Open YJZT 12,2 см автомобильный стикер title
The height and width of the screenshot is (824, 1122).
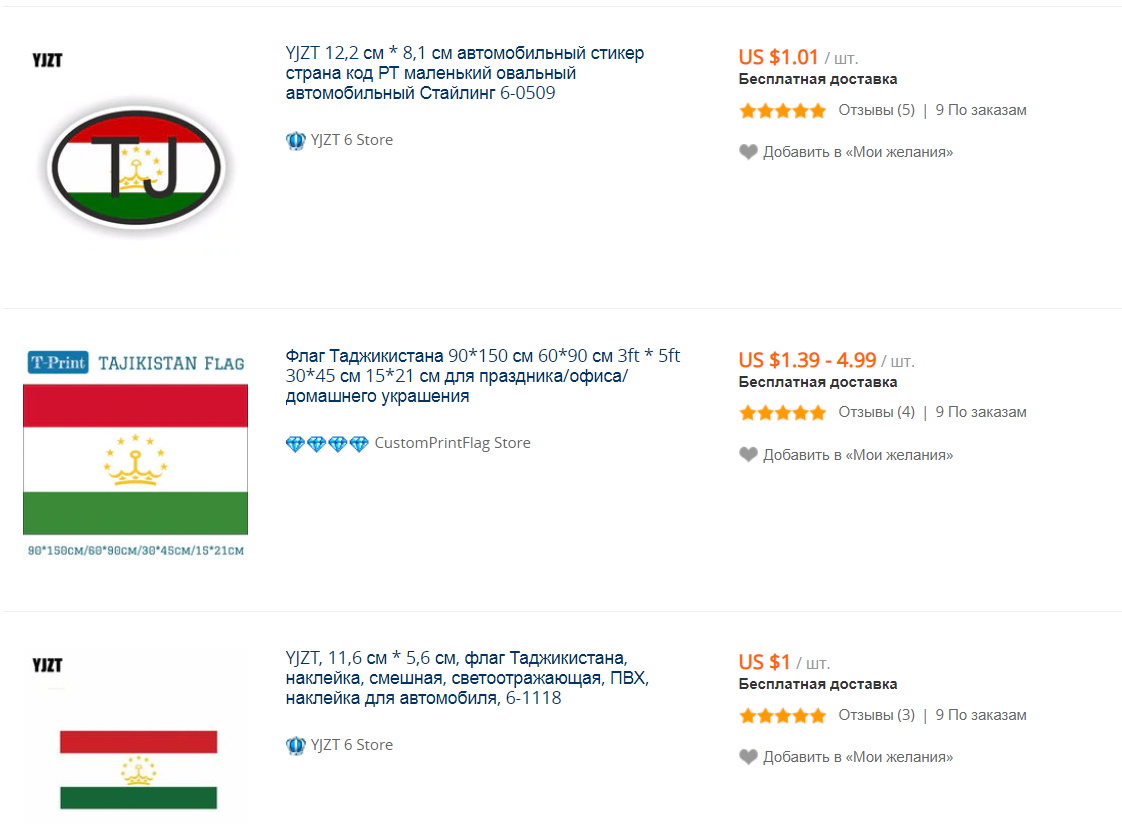pyautogui.click(x=464, y=73)
